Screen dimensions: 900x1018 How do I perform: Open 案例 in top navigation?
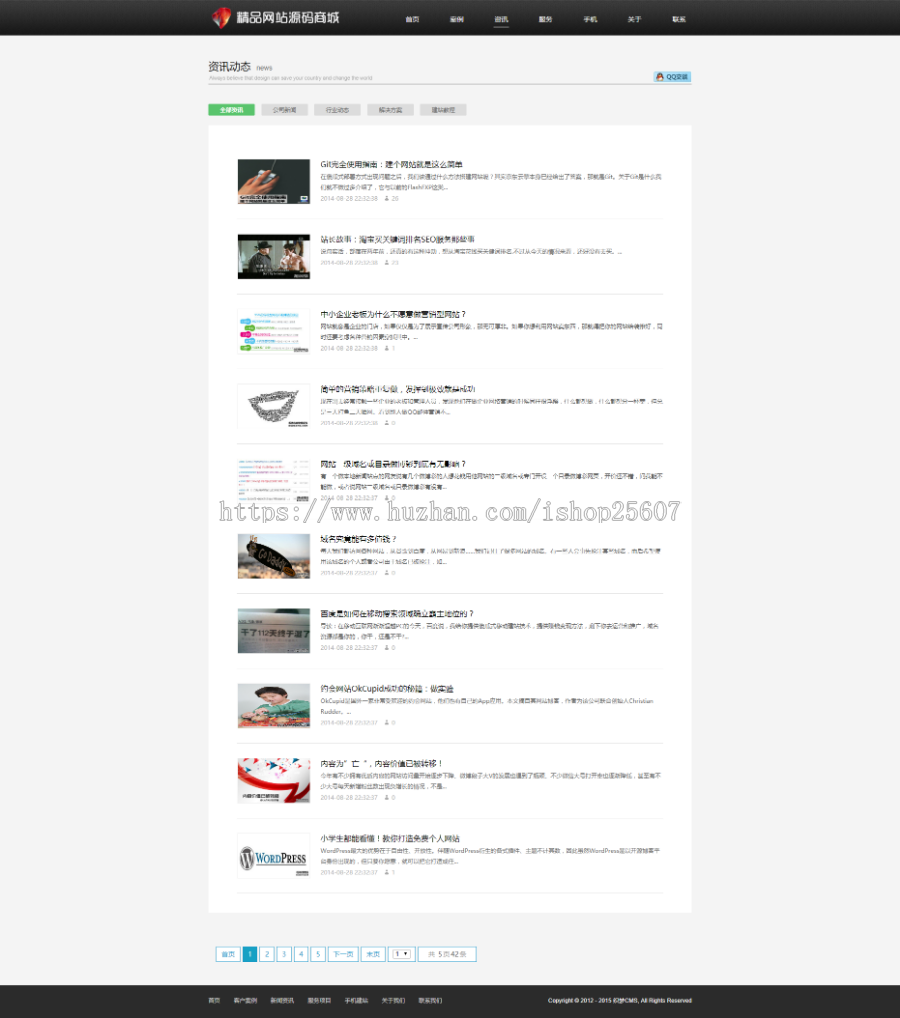[456, 19]
